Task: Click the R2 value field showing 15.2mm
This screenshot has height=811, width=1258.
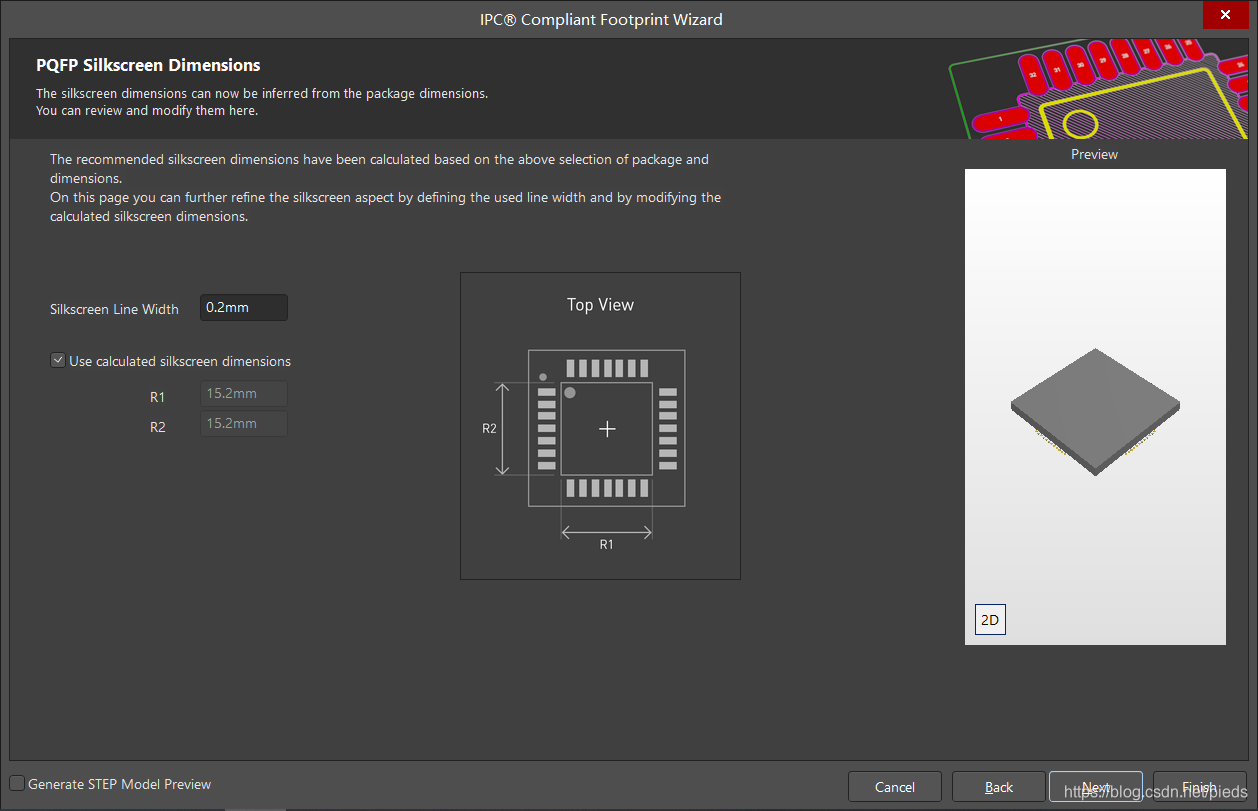Action: tap(244, 424)
